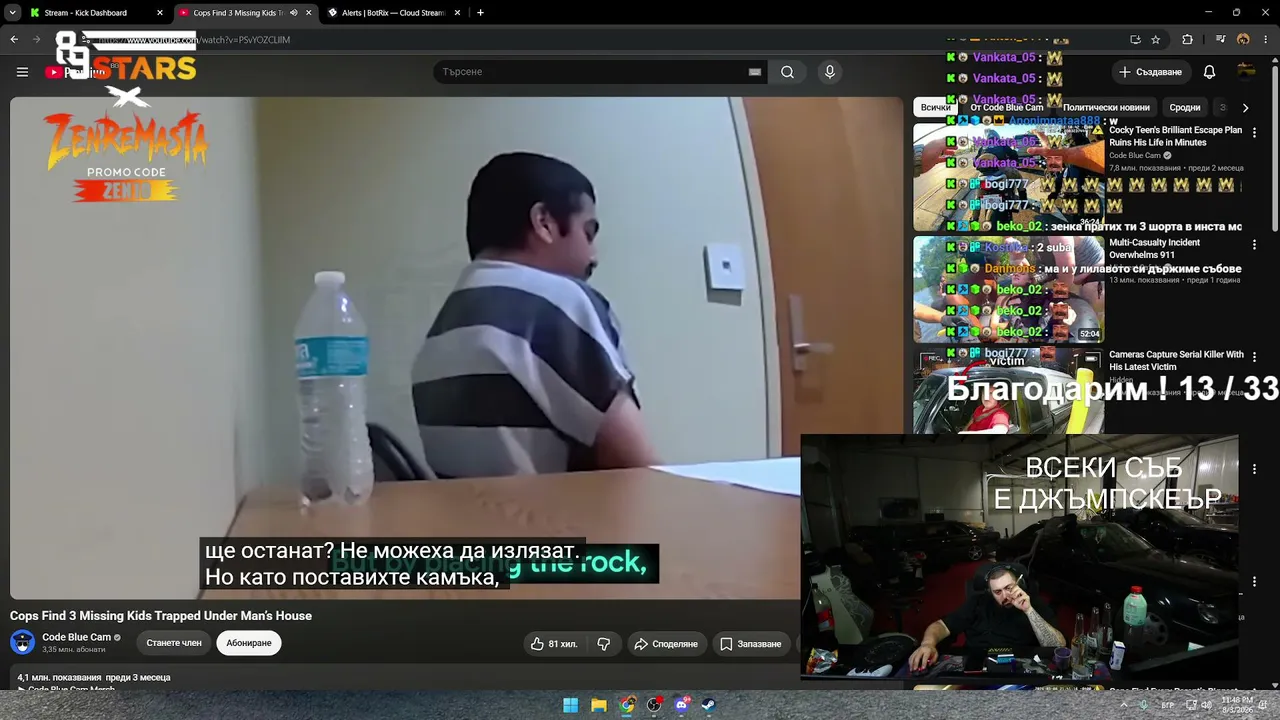Open options for the Multi-Casualty Incident video
The width and height of the screenshot is (1280, 720).
[1254, 244]
